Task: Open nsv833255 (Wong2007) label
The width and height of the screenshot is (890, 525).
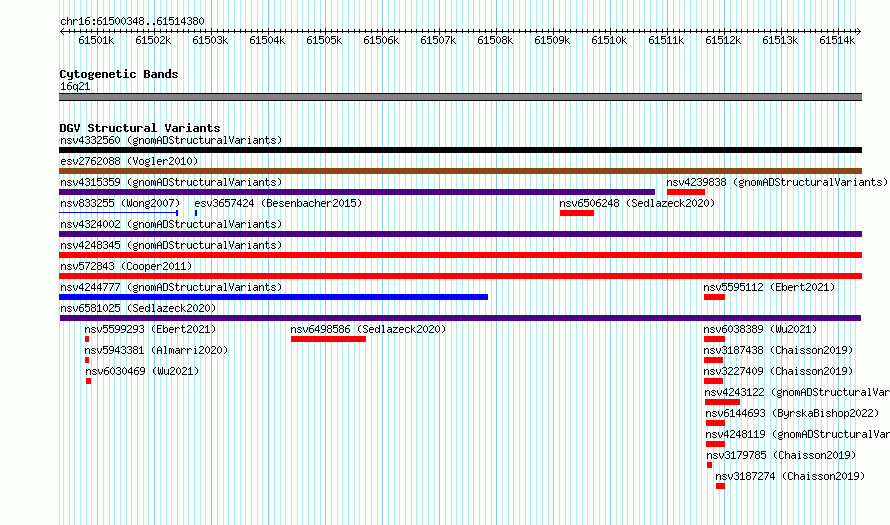Action: [x=120, y=203]
